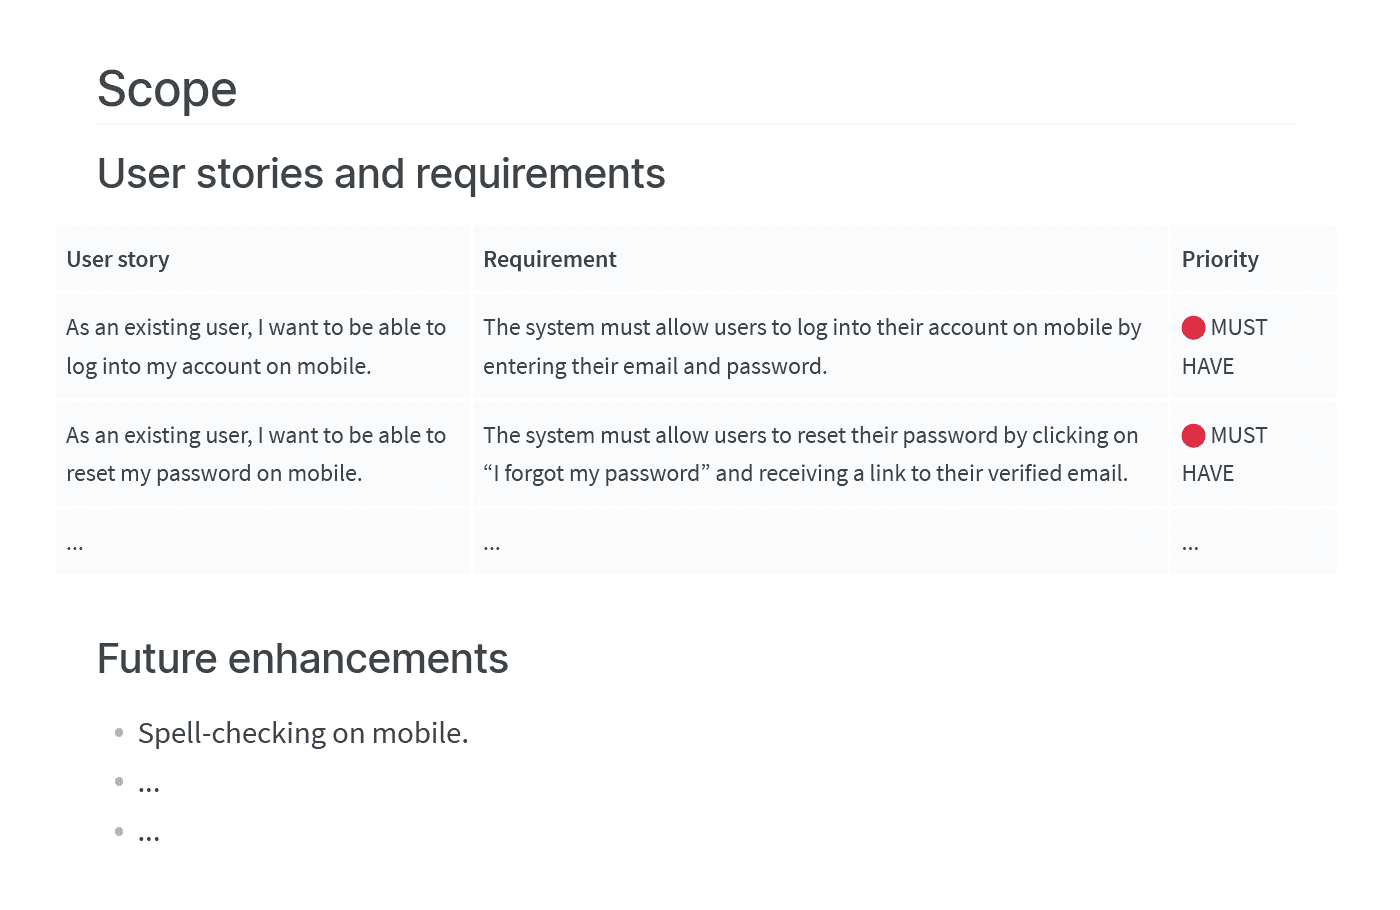Click placeholder ellipsis in last Priority cell
This screenshot has height=910, width=1400.
1190,545
